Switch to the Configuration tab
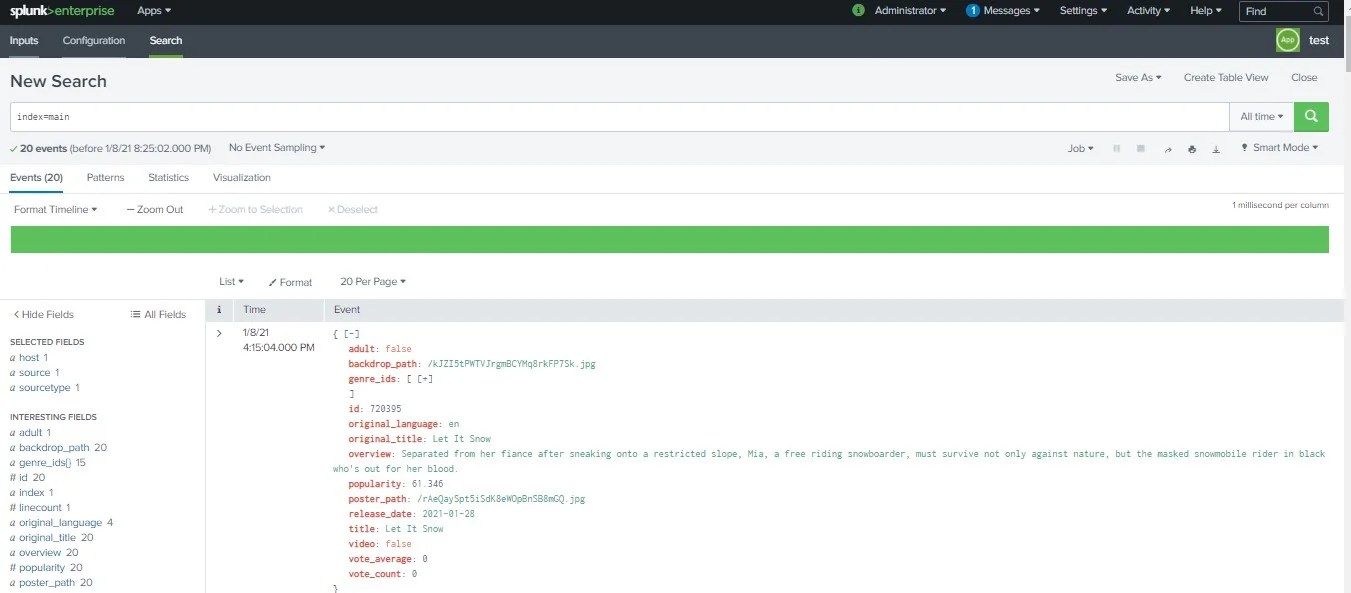Viewport: 1351px width, 593px height. point(94,40)
